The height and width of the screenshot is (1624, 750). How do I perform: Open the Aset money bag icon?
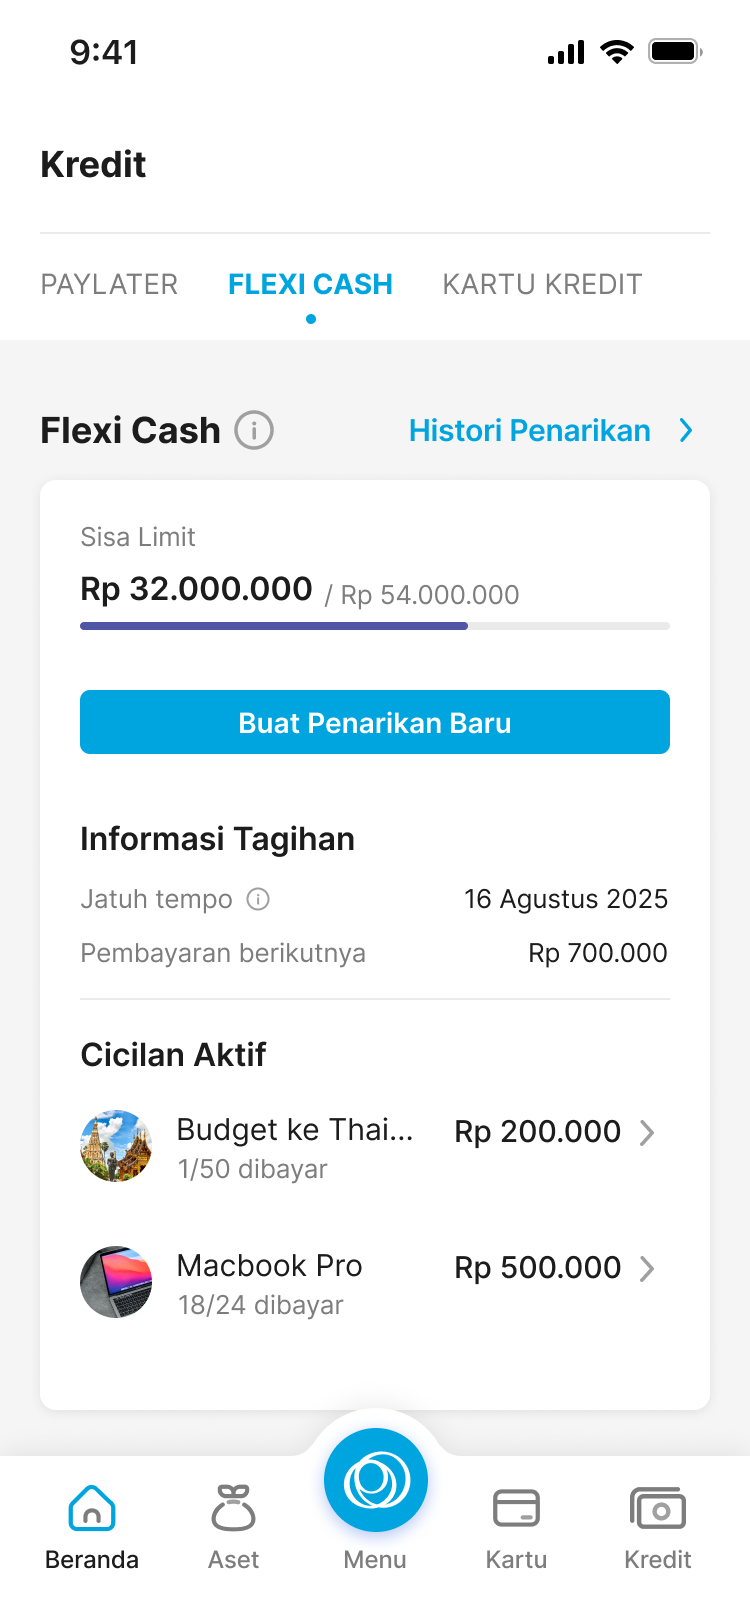[x=233, y=1508]
